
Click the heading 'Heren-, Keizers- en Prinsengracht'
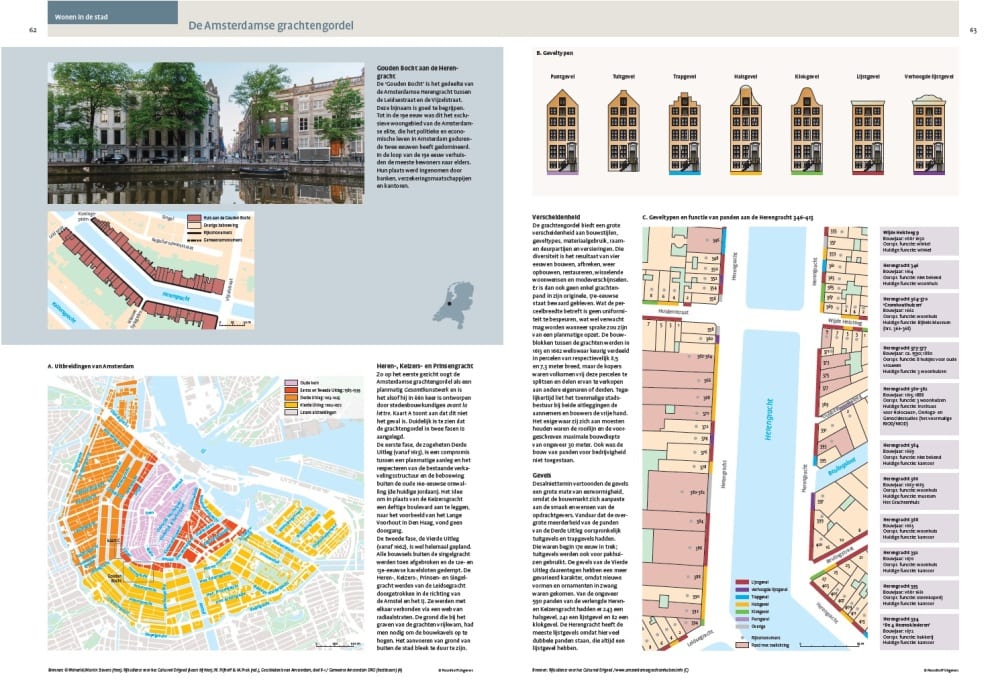click(x=425, y=366)
